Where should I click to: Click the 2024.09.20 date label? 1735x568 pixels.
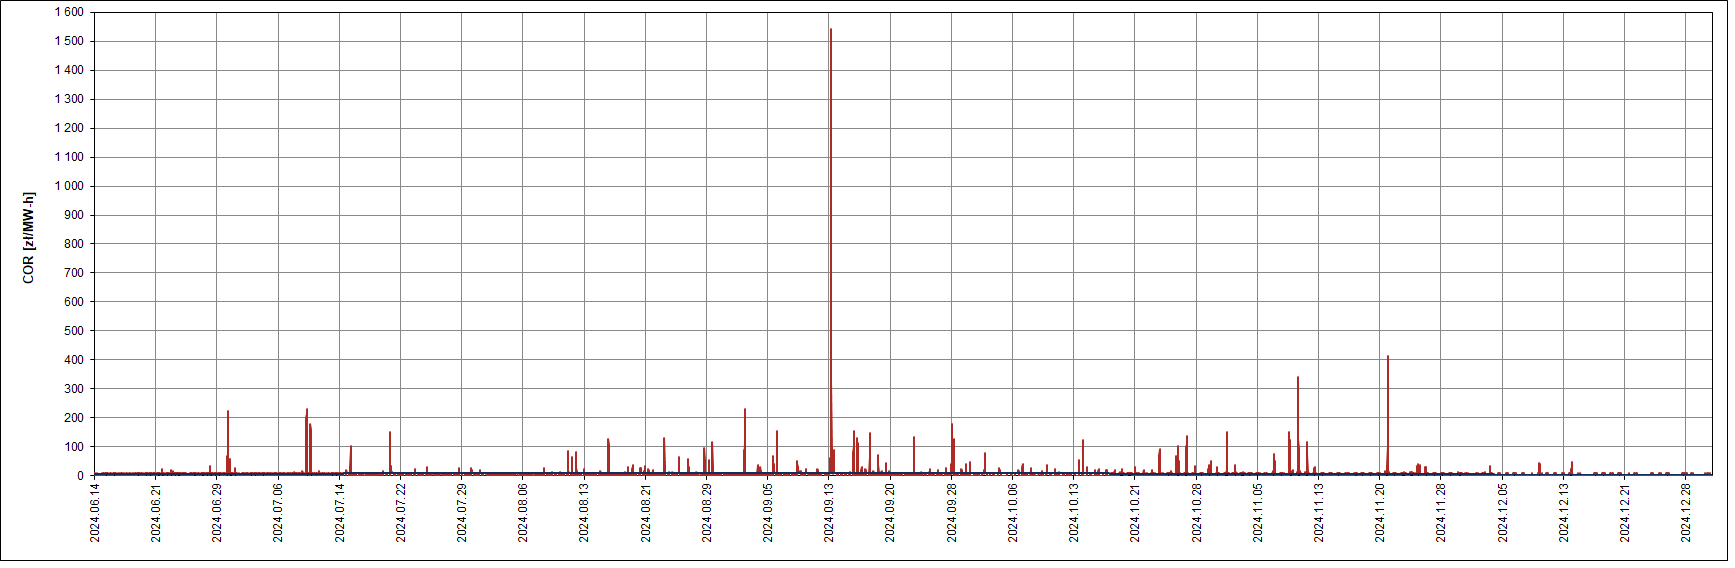(890, 513)
